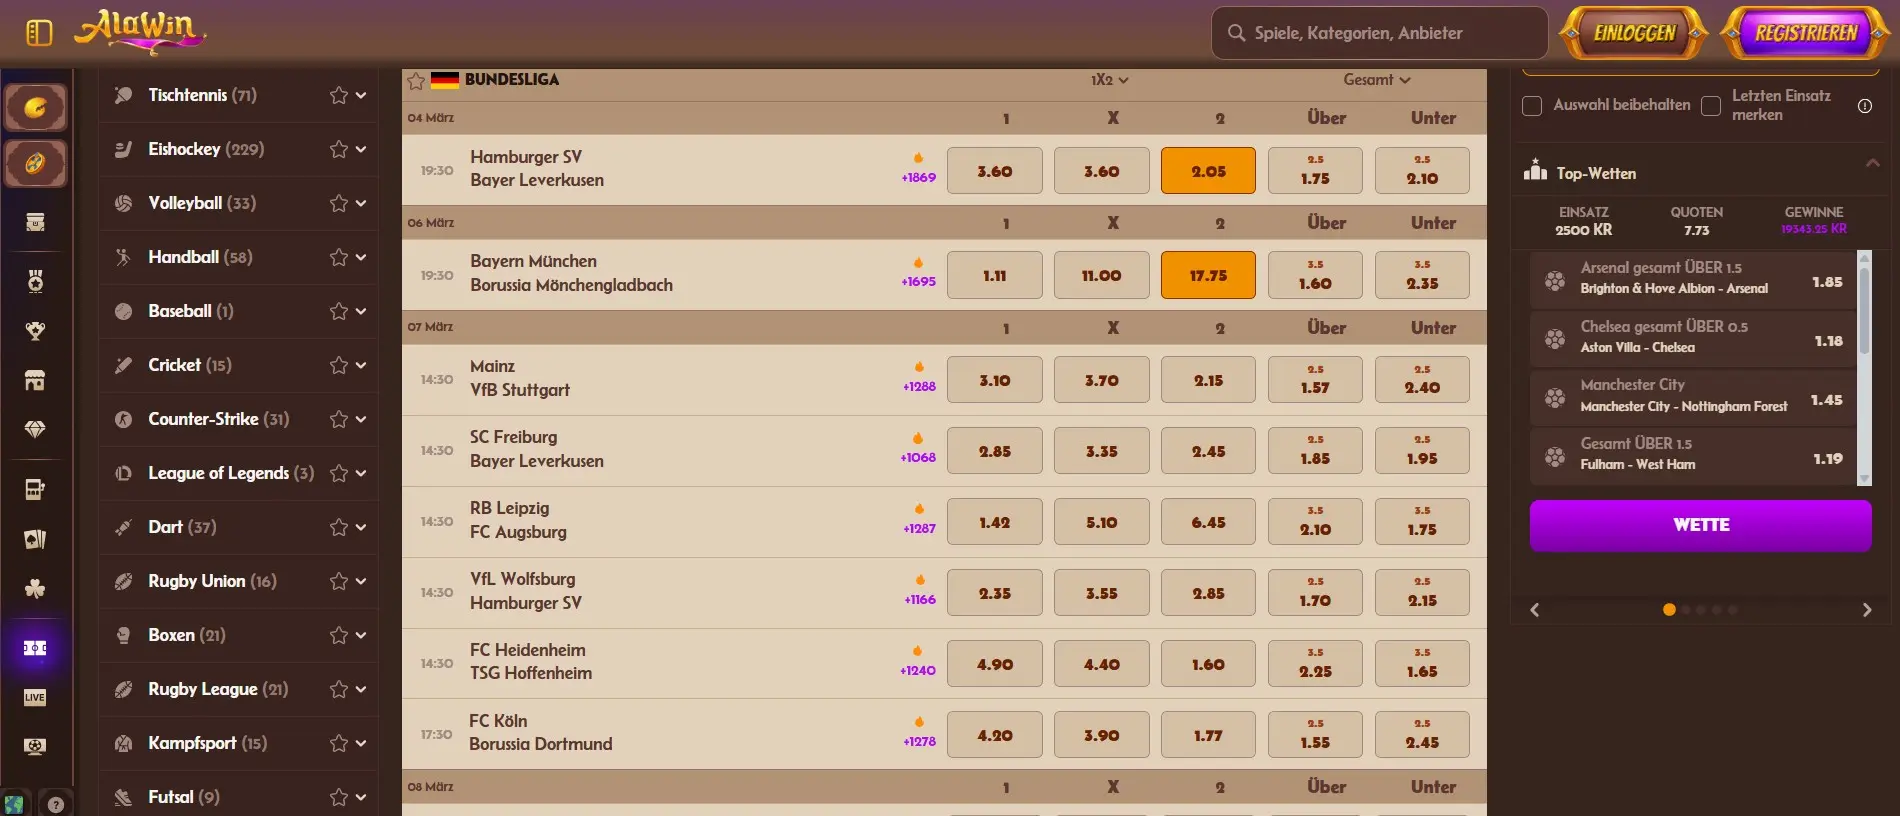The height and width of the screenshot is (816, 1900).
Task: Open the trophy icon in sidebar
Action: [35, 331]
